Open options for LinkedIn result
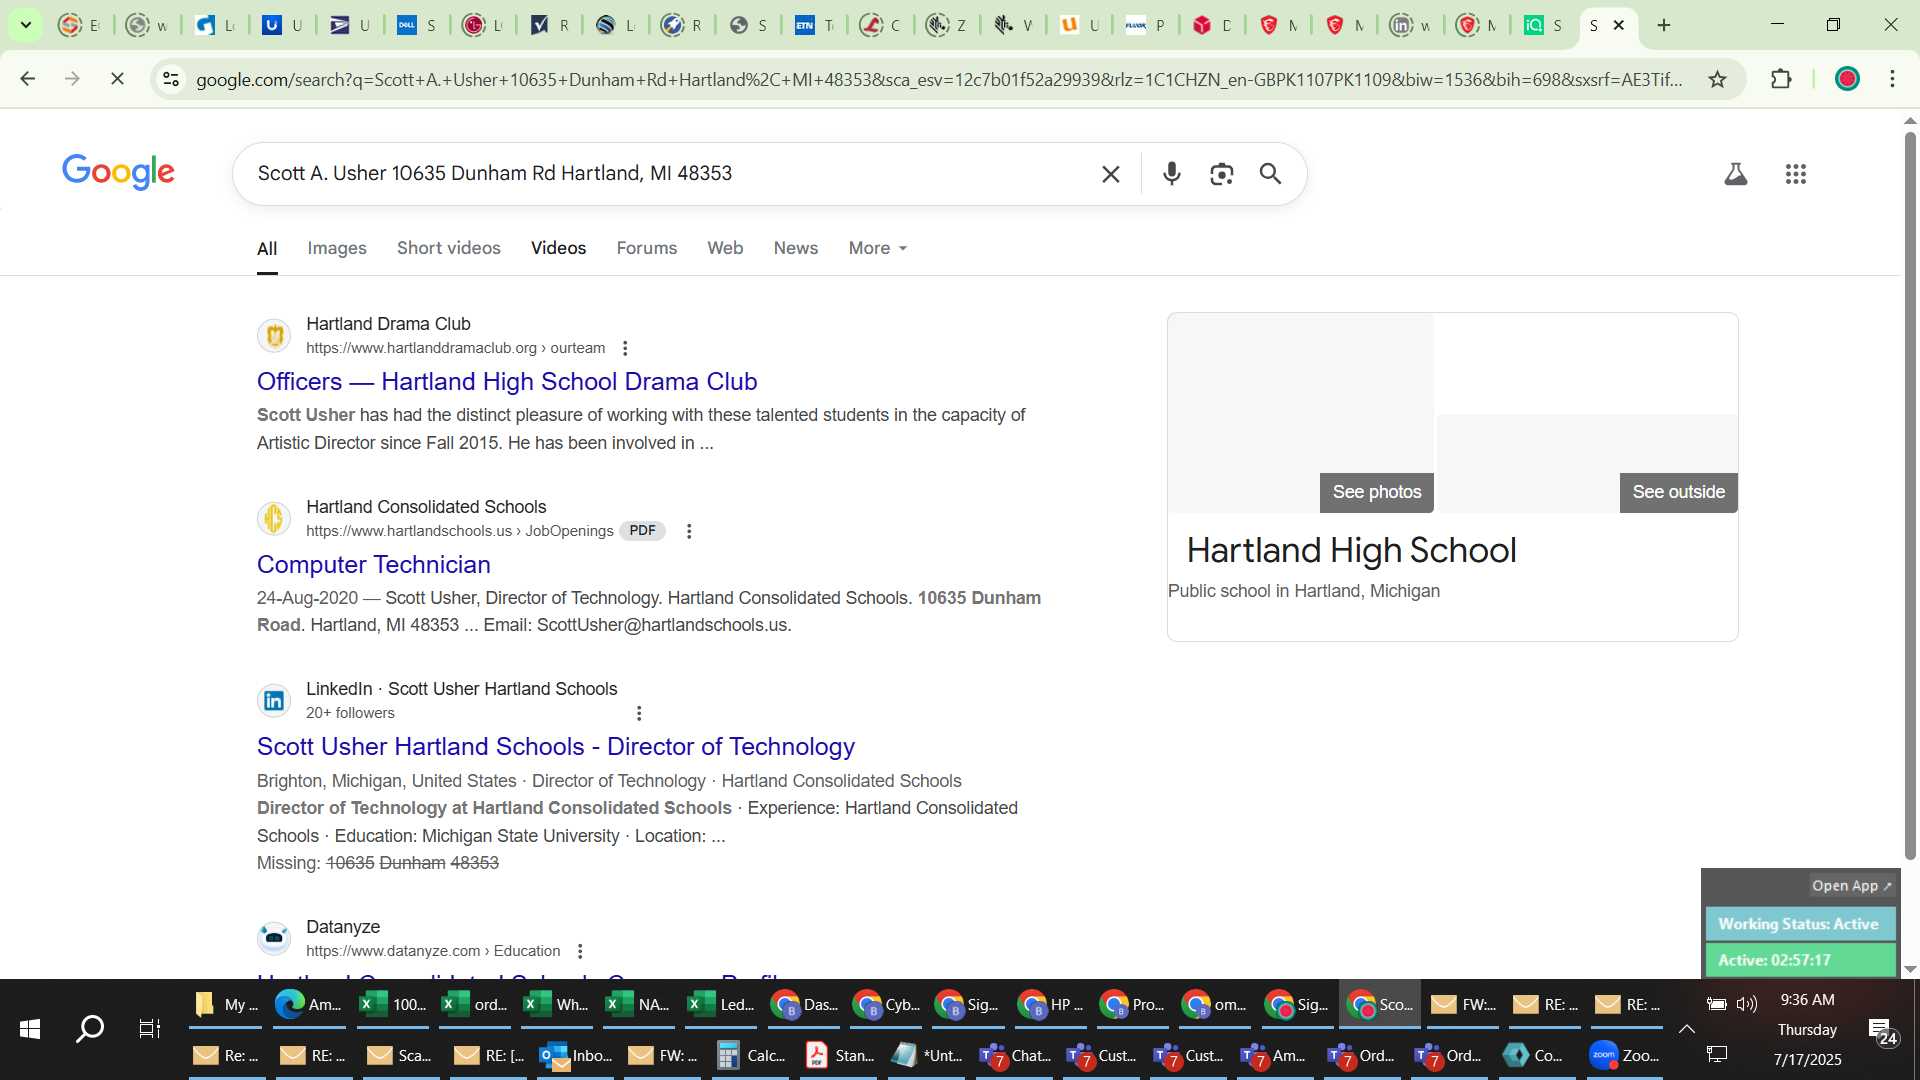The height and width of the screenshot is (1080, 1920). tap(639, 713)
